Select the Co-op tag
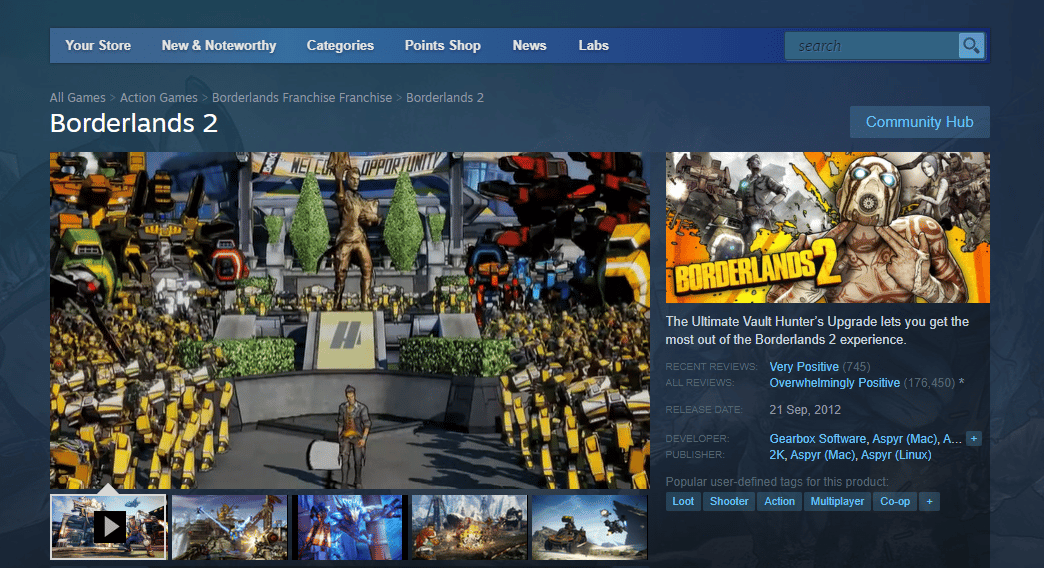 [x=895, y=501]
